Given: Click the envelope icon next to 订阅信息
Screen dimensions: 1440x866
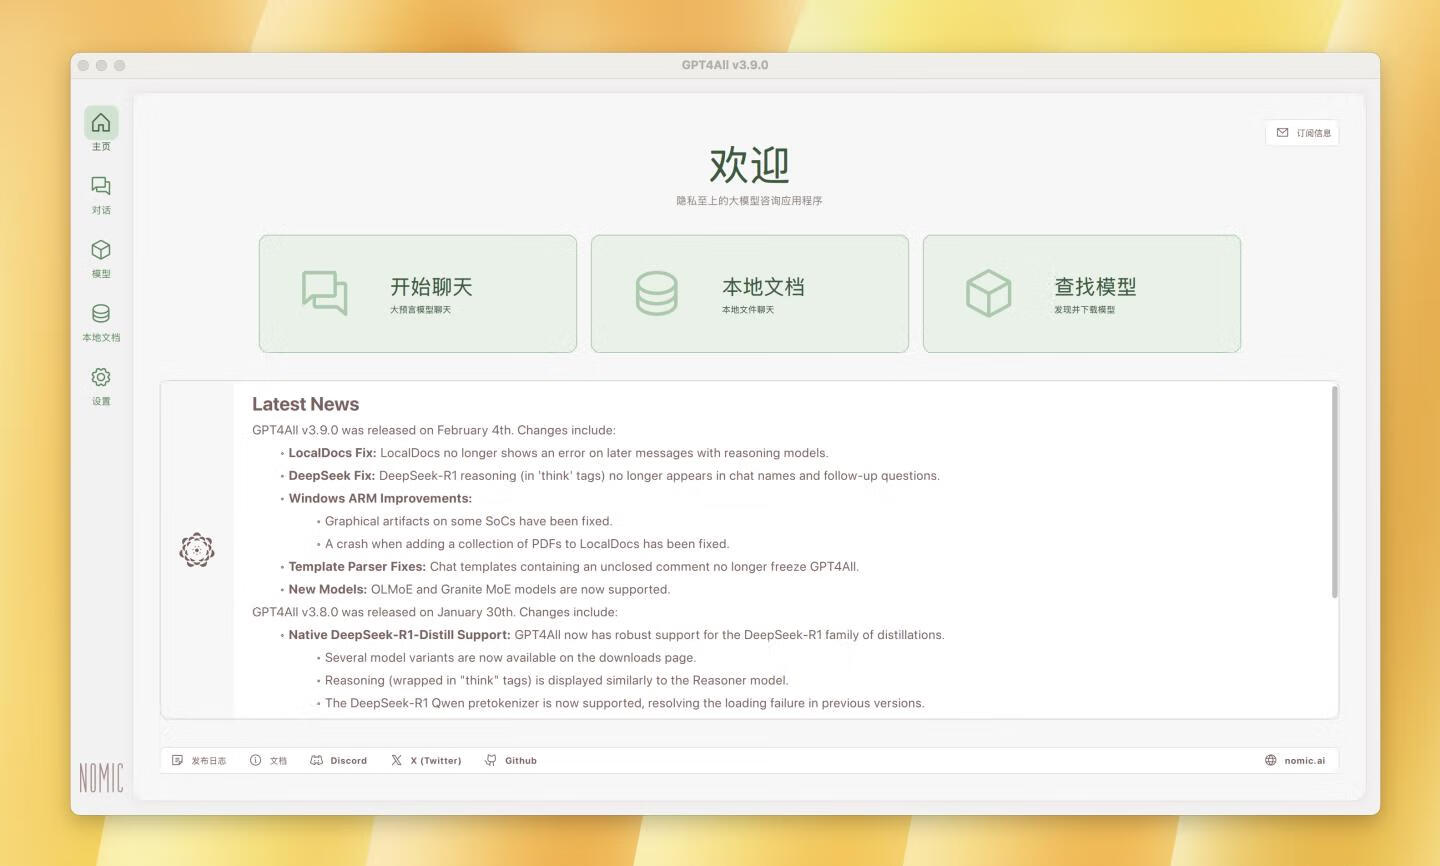Looking at the screenshot, I should coord(1283,133).
